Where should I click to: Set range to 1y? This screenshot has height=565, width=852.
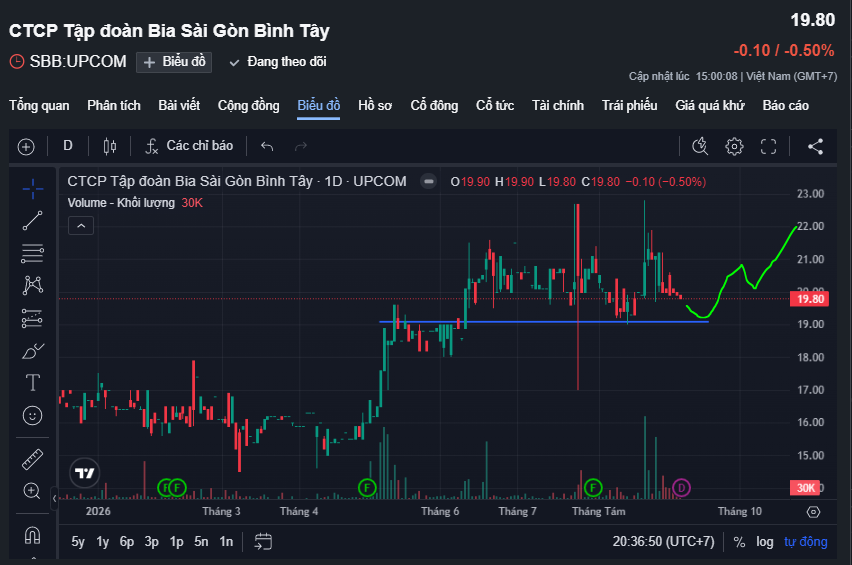pyautogui.click(x=103, y=542)
